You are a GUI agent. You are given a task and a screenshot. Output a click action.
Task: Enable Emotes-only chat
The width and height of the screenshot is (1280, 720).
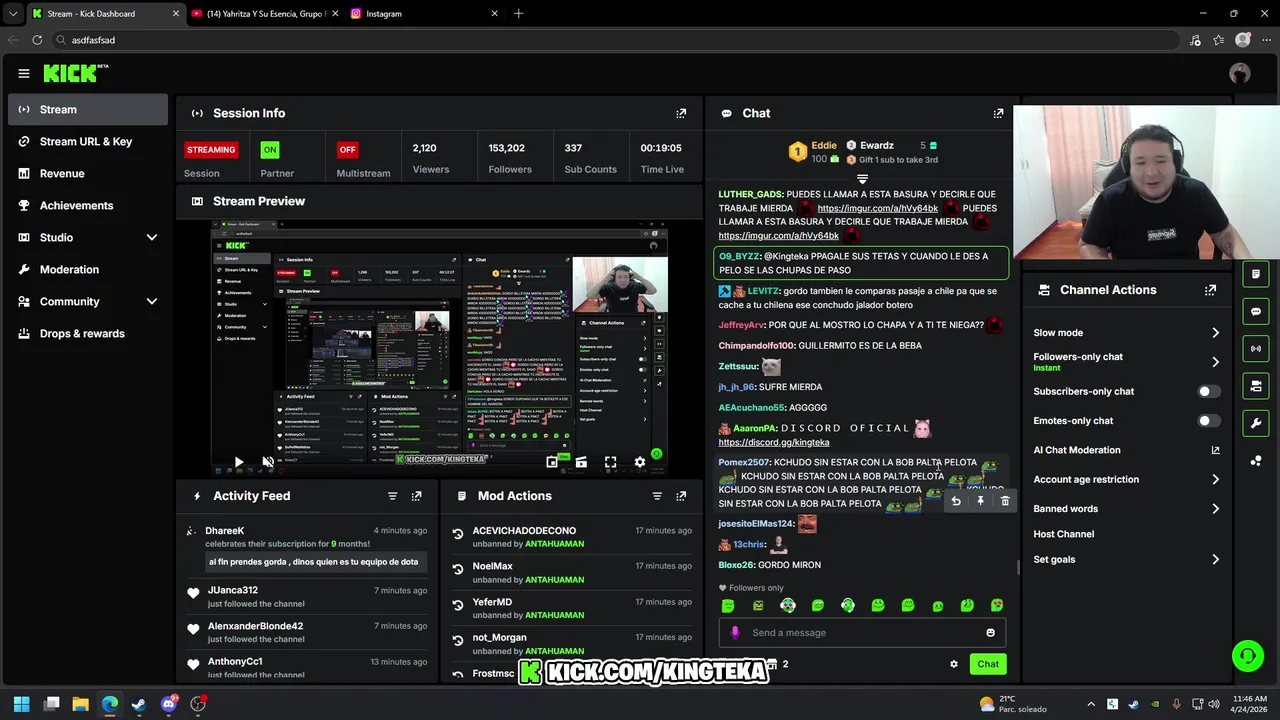1209,421
